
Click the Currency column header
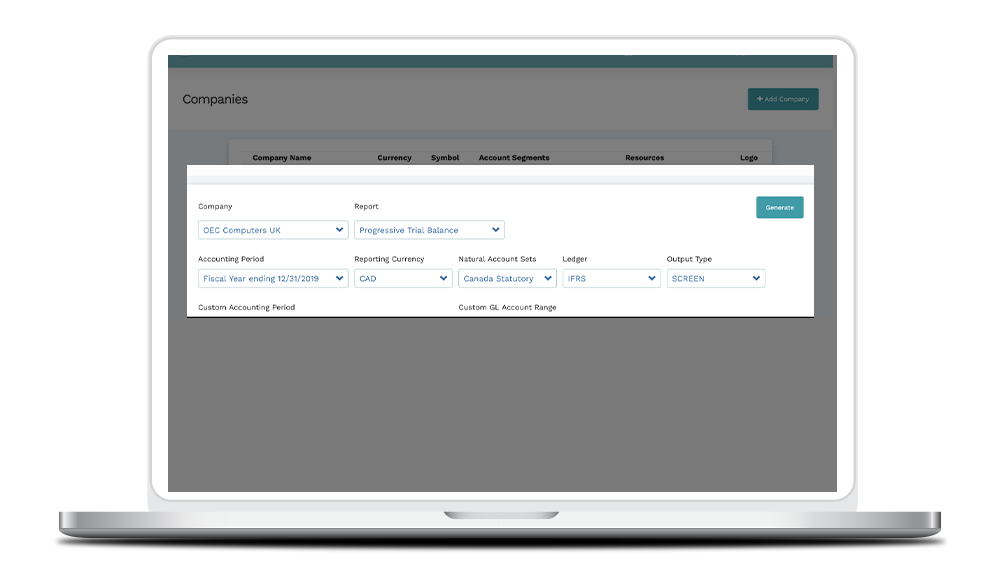pos(394,158)
